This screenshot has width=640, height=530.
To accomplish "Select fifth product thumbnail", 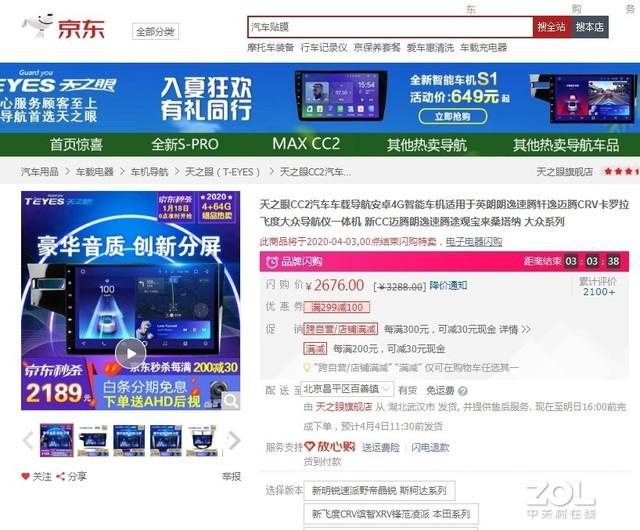I will tap(202, 440).
